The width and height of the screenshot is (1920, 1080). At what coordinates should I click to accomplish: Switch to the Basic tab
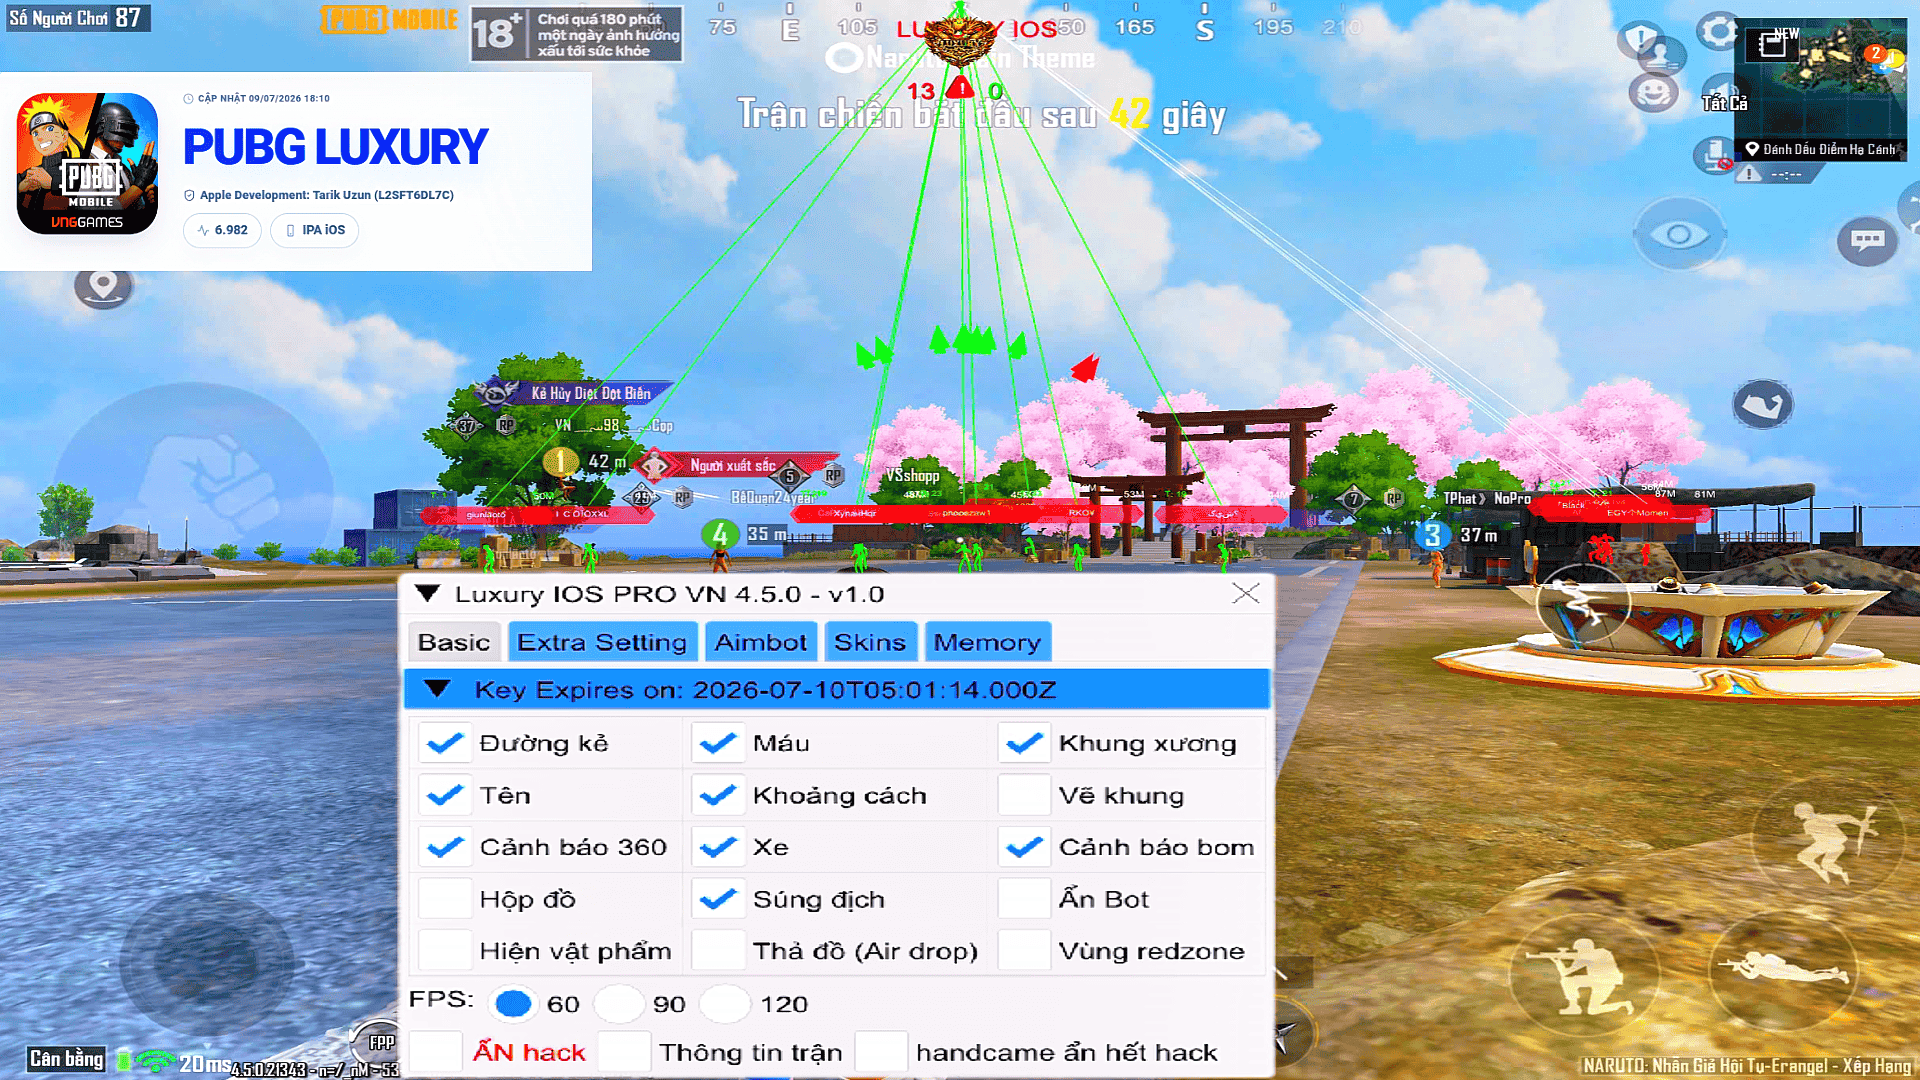click(x=454, y=642)
